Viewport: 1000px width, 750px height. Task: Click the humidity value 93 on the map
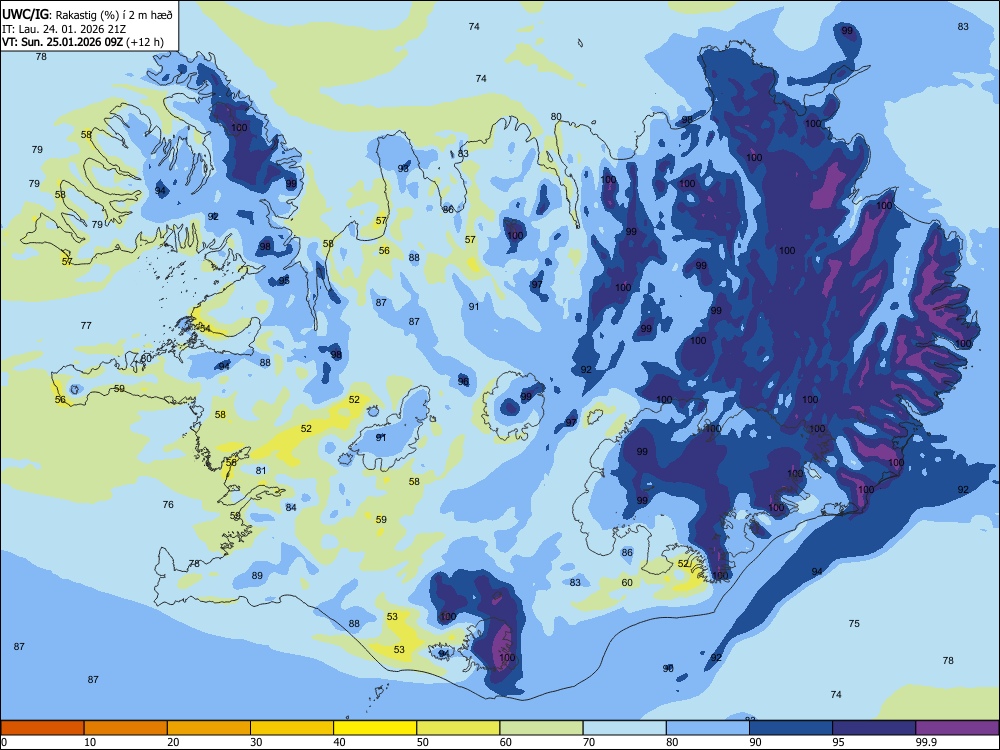[x=403, y=168]
